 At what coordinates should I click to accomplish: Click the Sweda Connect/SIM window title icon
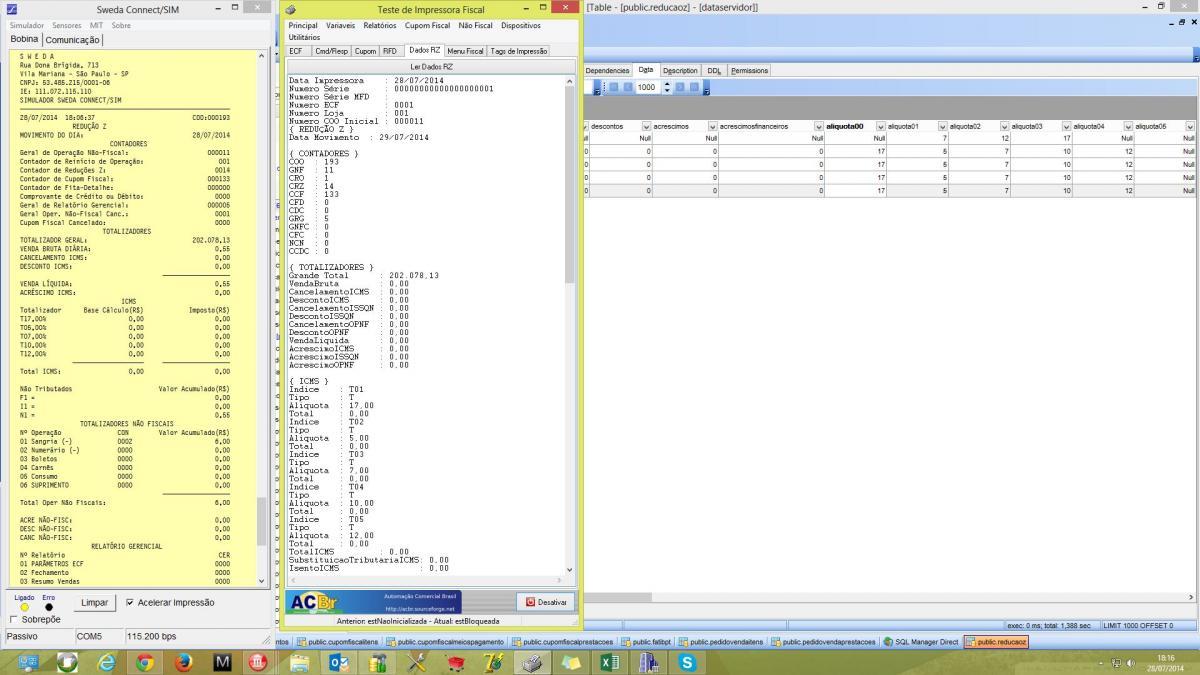pyautogui.click(x=11, y=8)
